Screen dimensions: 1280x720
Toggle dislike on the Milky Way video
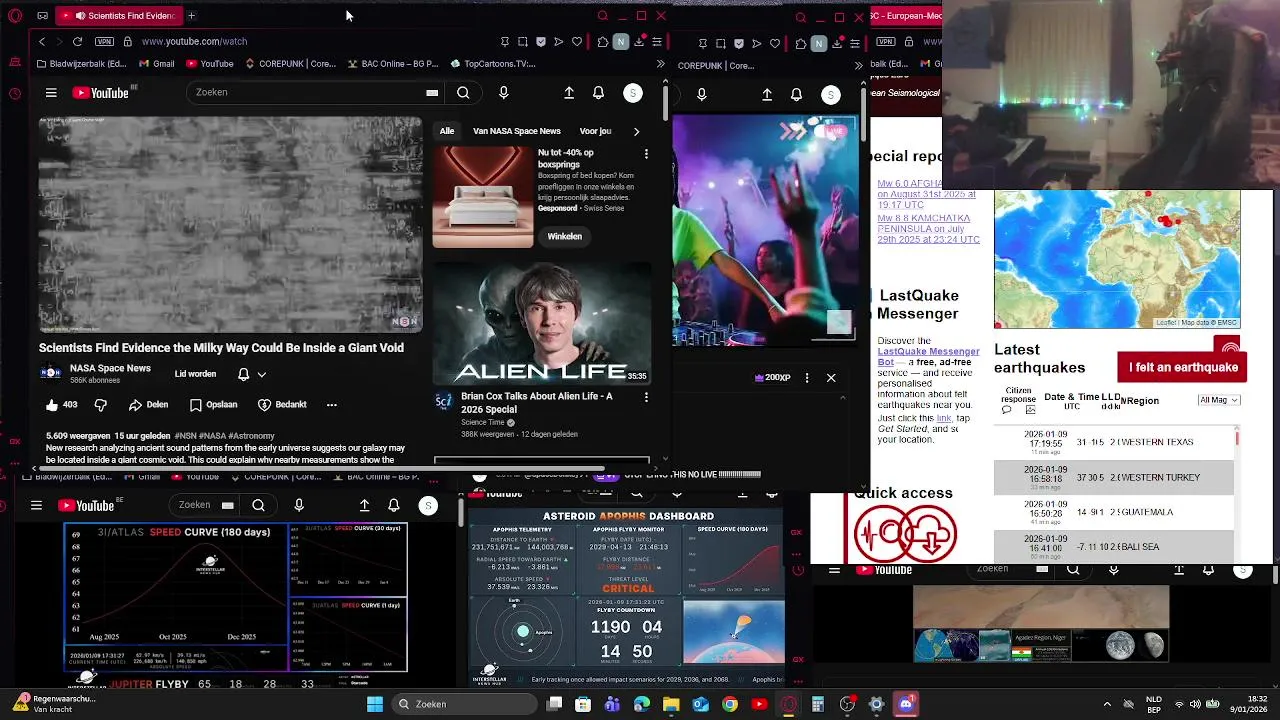pyautogui.click(x=100, y=405)
